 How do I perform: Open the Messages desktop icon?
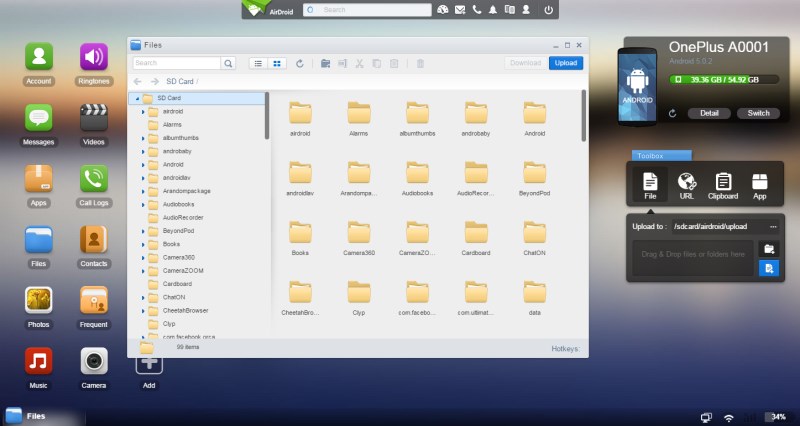click(39, 117)
